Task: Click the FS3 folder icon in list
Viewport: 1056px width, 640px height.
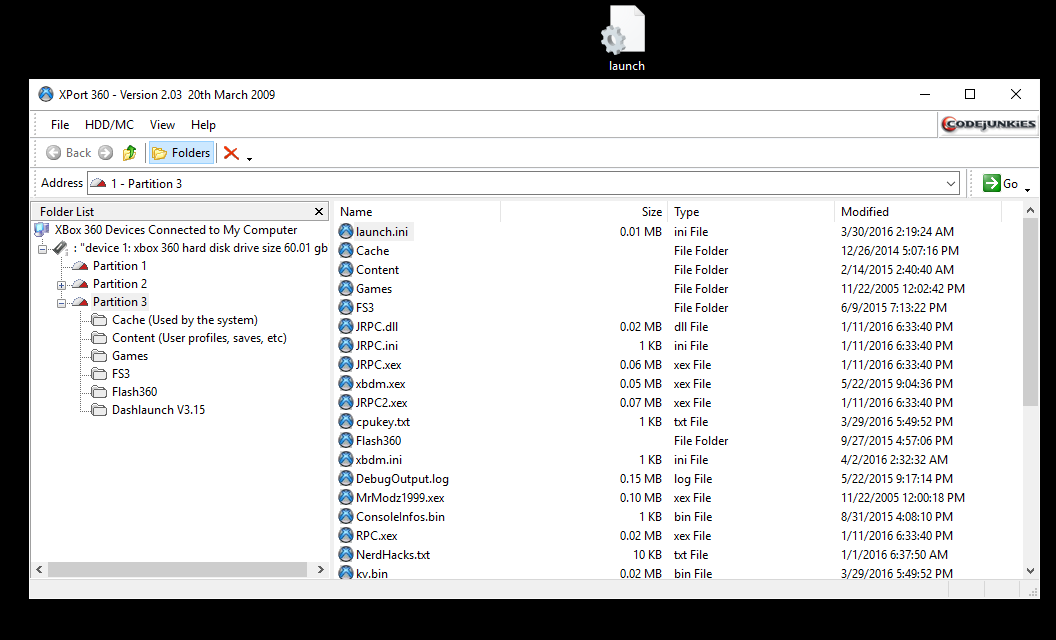Action: tap(345, 307)
